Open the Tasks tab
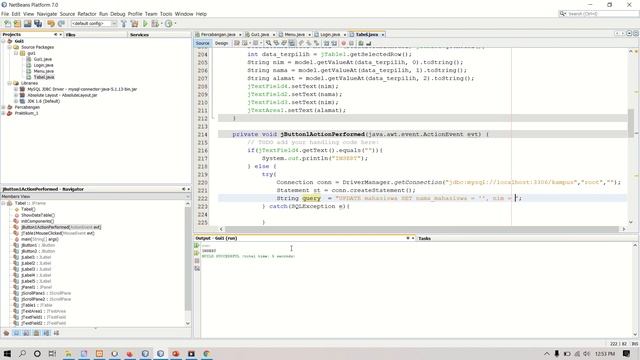Screen dimensions: 640x360 (424, 238)
